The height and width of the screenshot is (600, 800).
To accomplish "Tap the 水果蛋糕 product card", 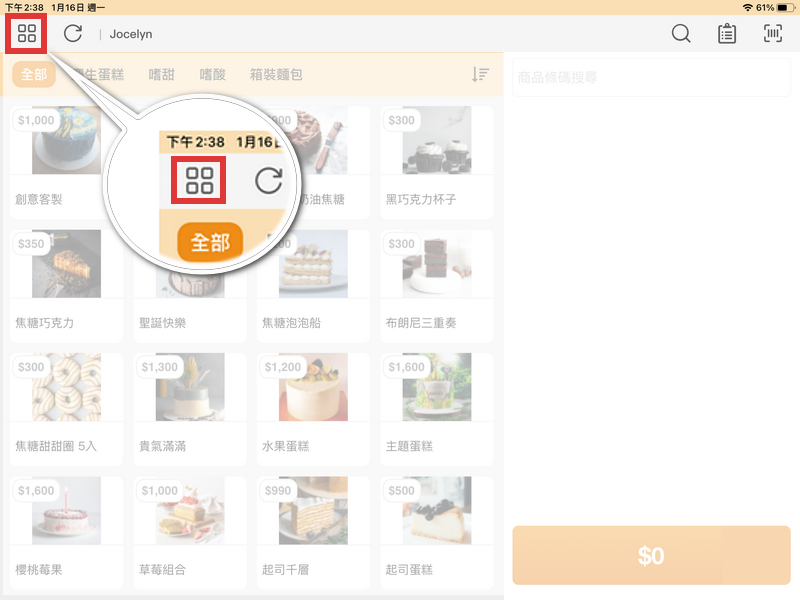I will (x=312, y=405).
